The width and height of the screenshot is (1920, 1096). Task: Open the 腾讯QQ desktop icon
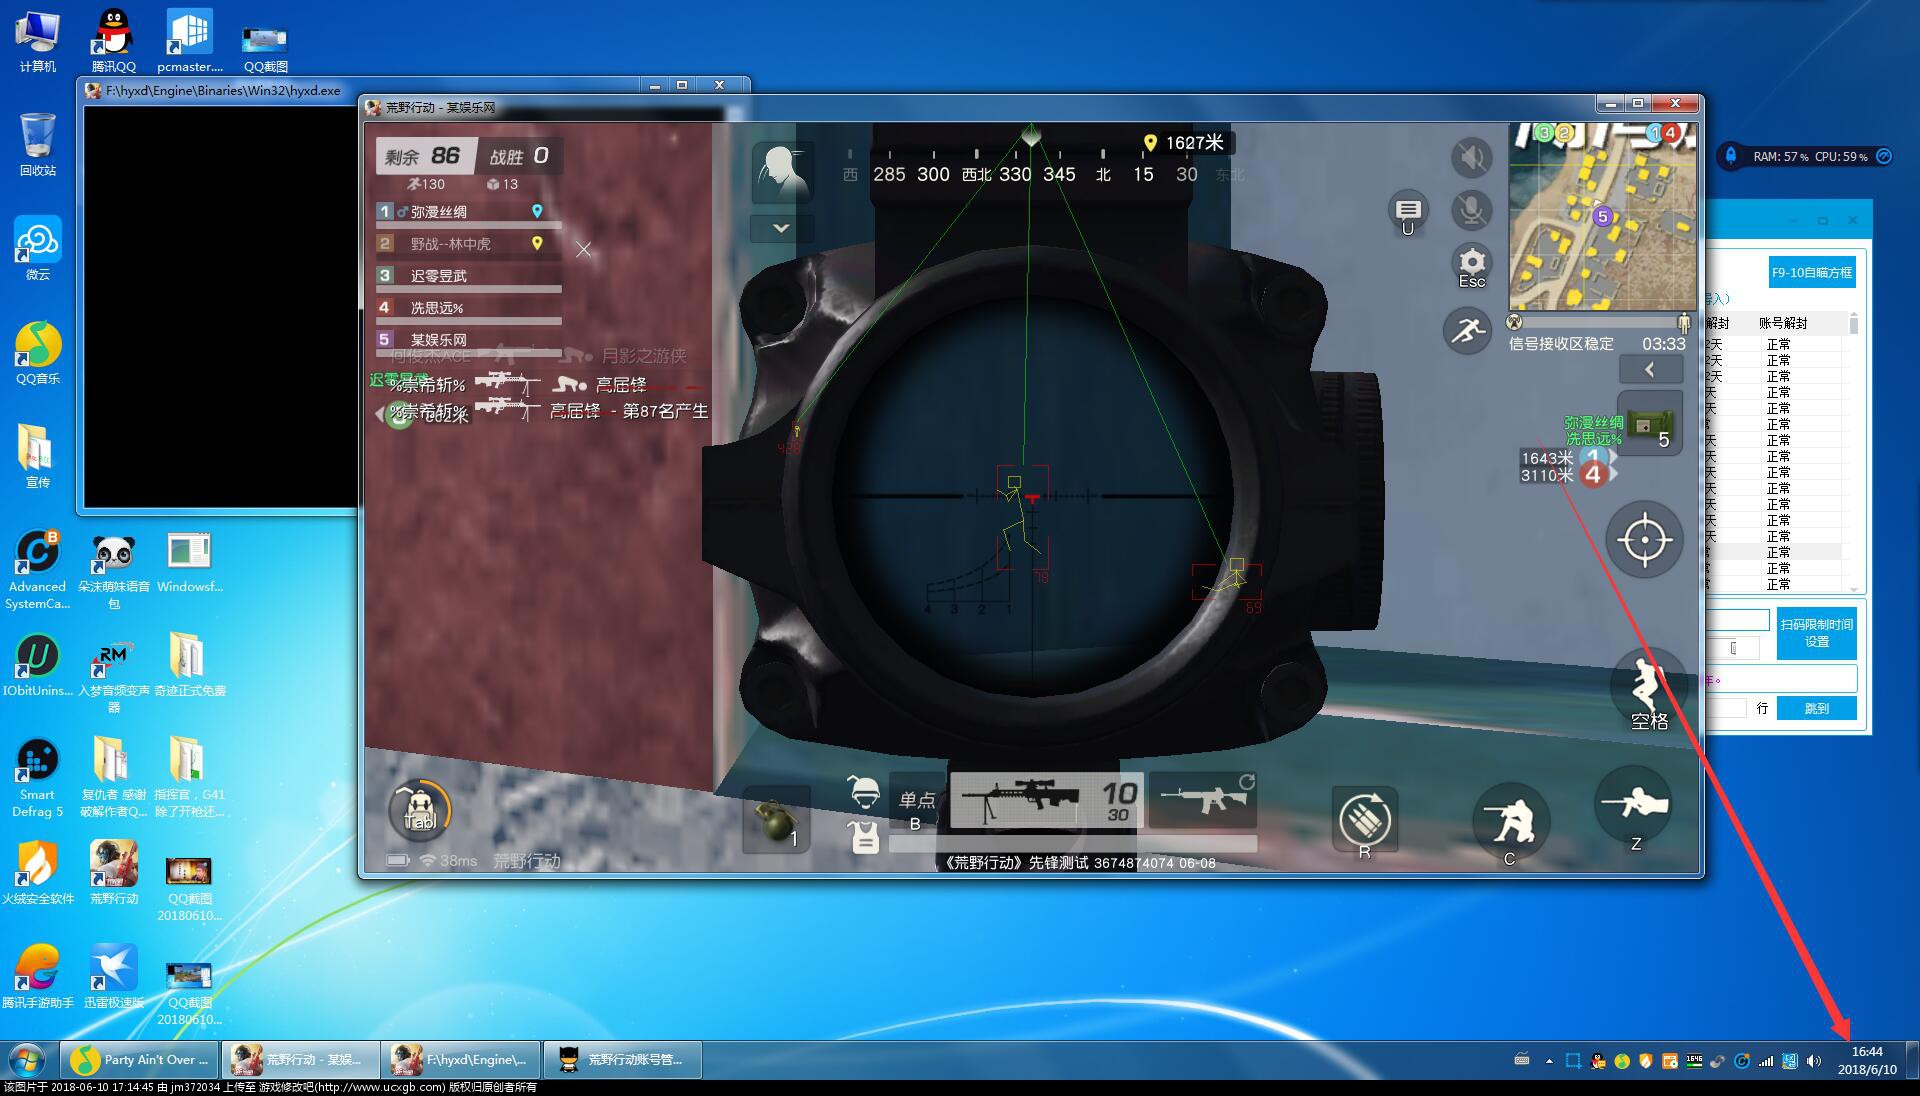[114, 40]
